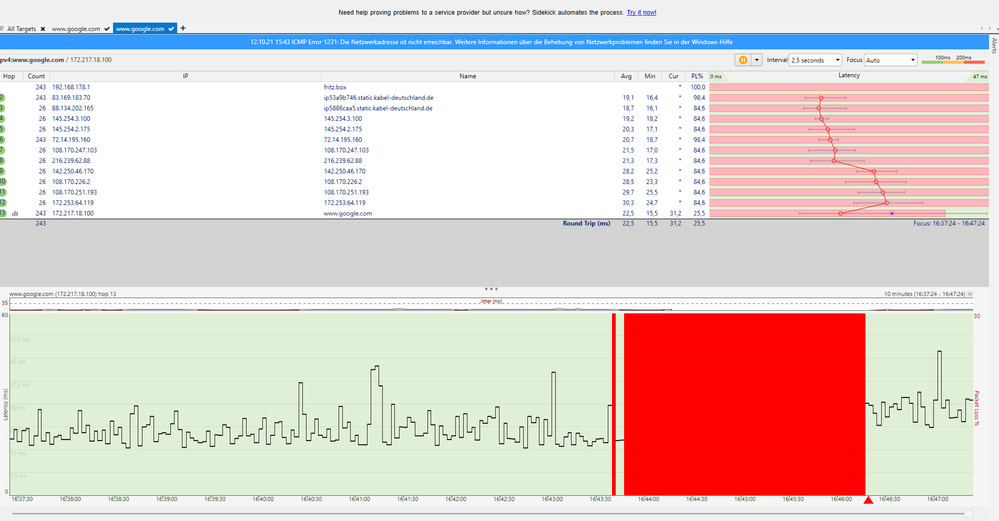Screen dimensions: 999x521
Task: Click the ICMP Error 1231 notification banner
Action: coord(494,43)
